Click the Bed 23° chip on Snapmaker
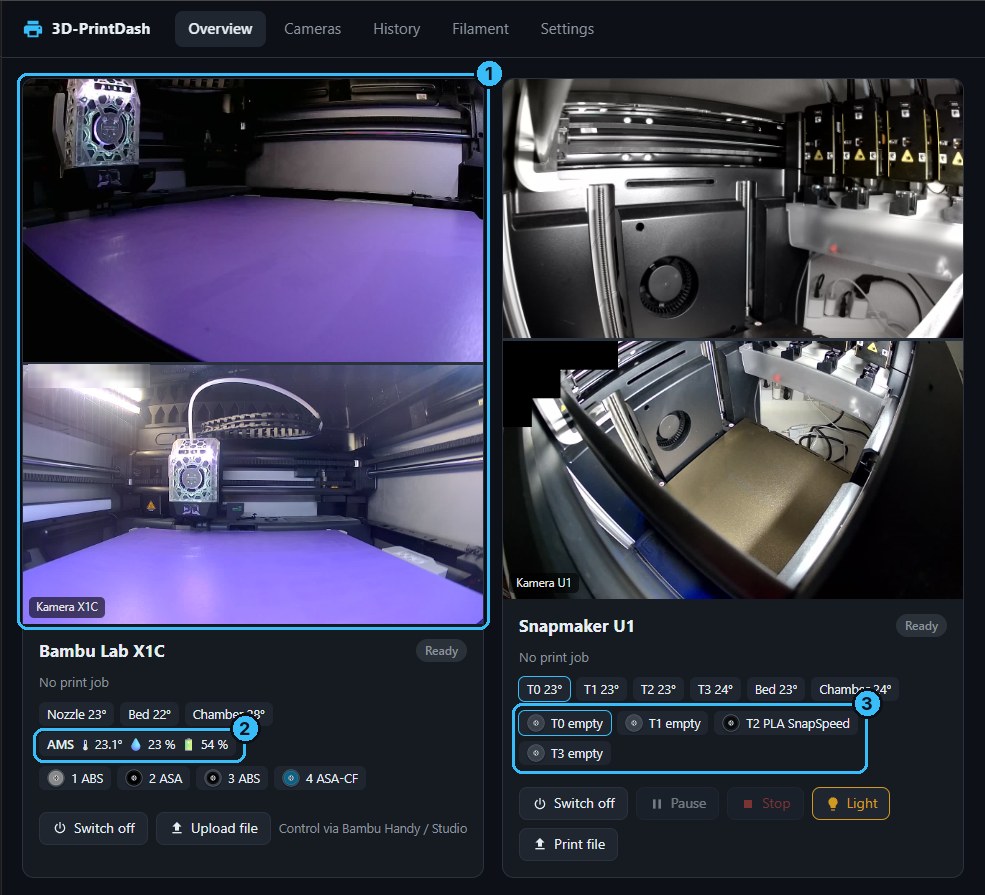 776,689
